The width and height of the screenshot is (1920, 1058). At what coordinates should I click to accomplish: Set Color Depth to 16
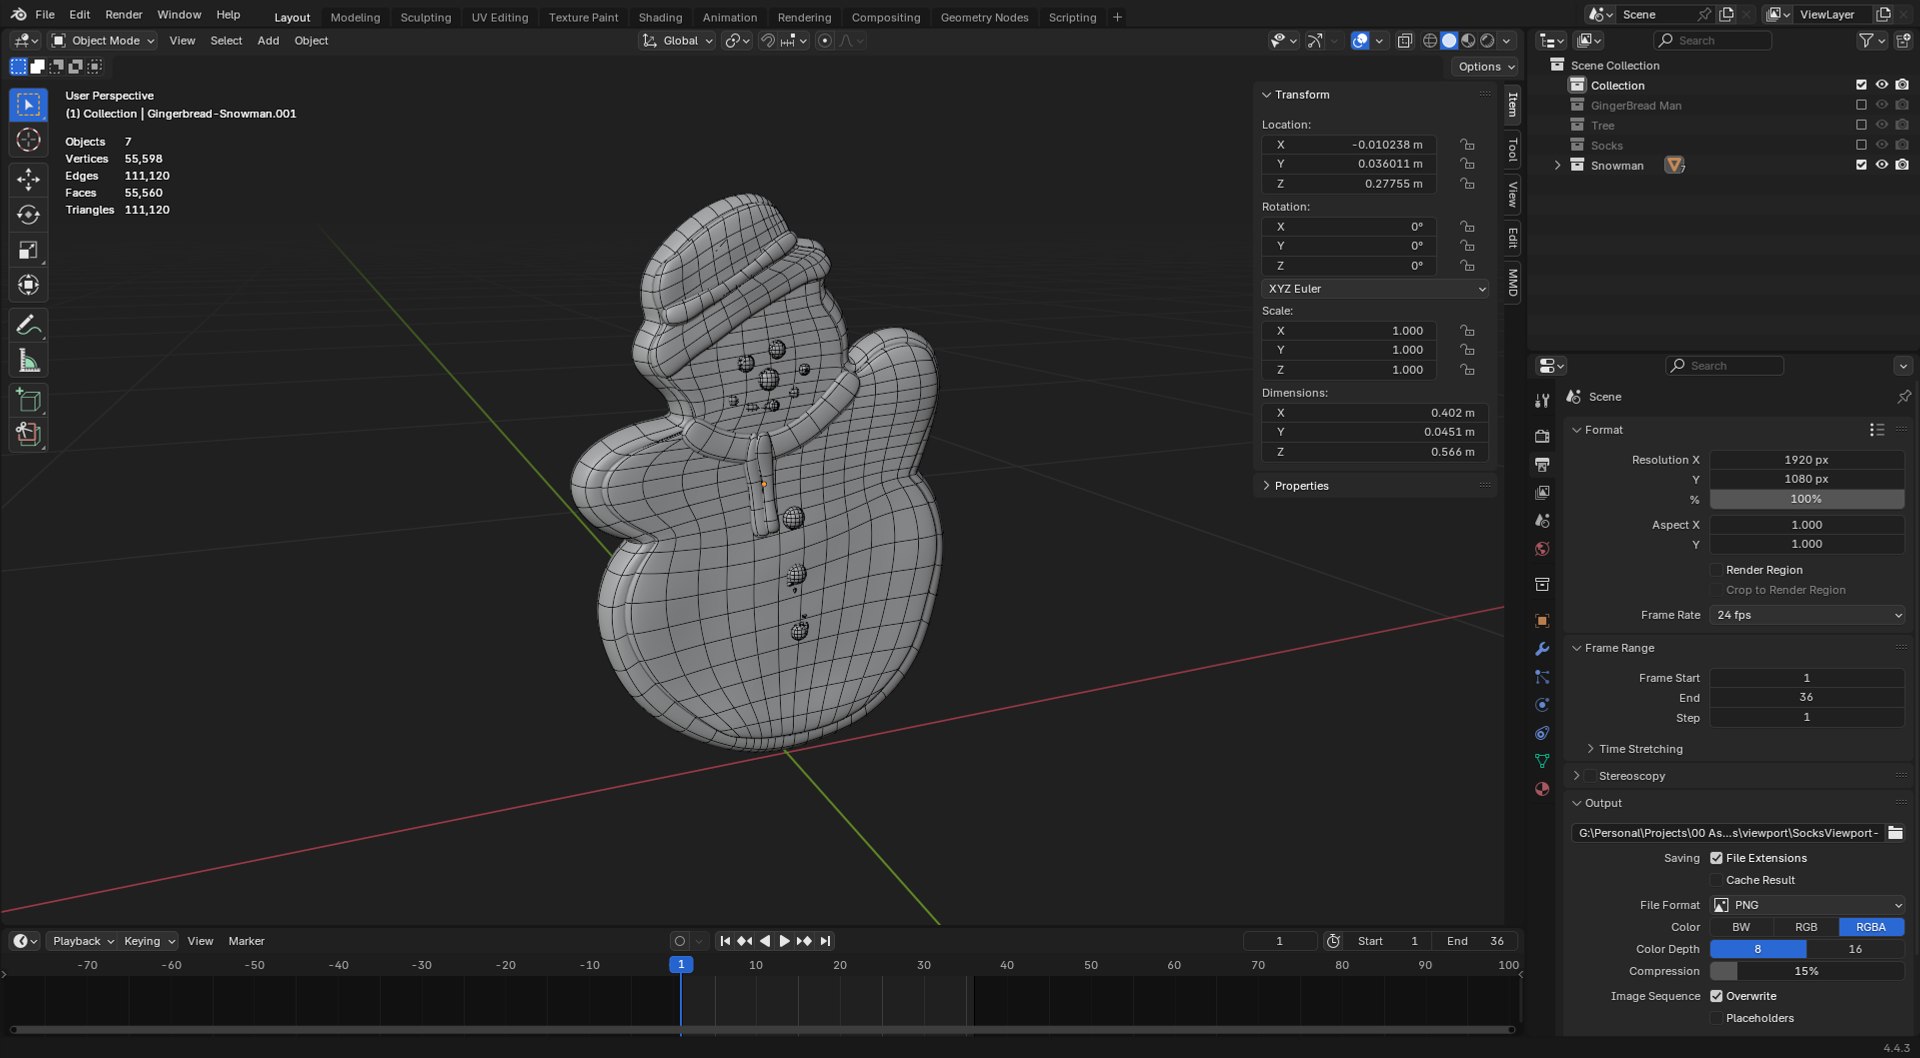(x=1855, y=949)
